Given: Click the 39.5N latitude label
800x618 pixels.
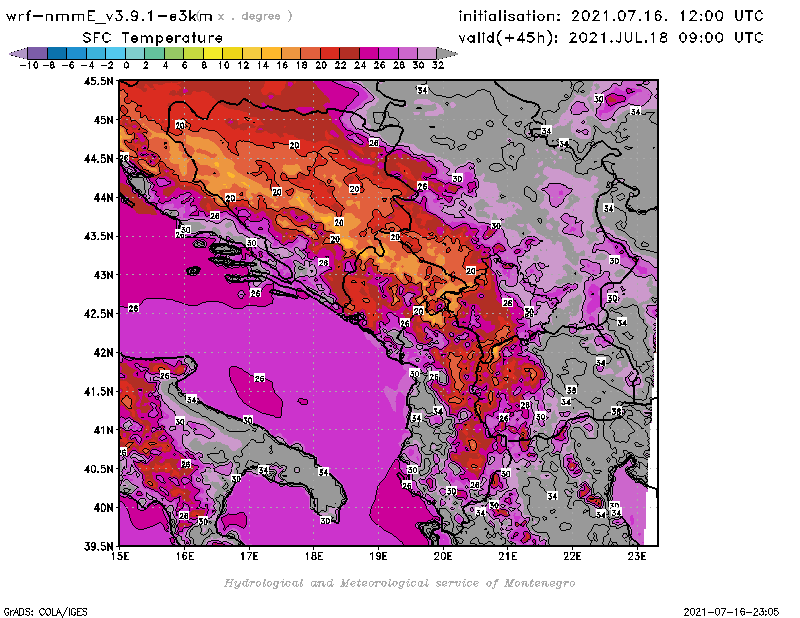Looking at the screenshot, I should (99, 546).
